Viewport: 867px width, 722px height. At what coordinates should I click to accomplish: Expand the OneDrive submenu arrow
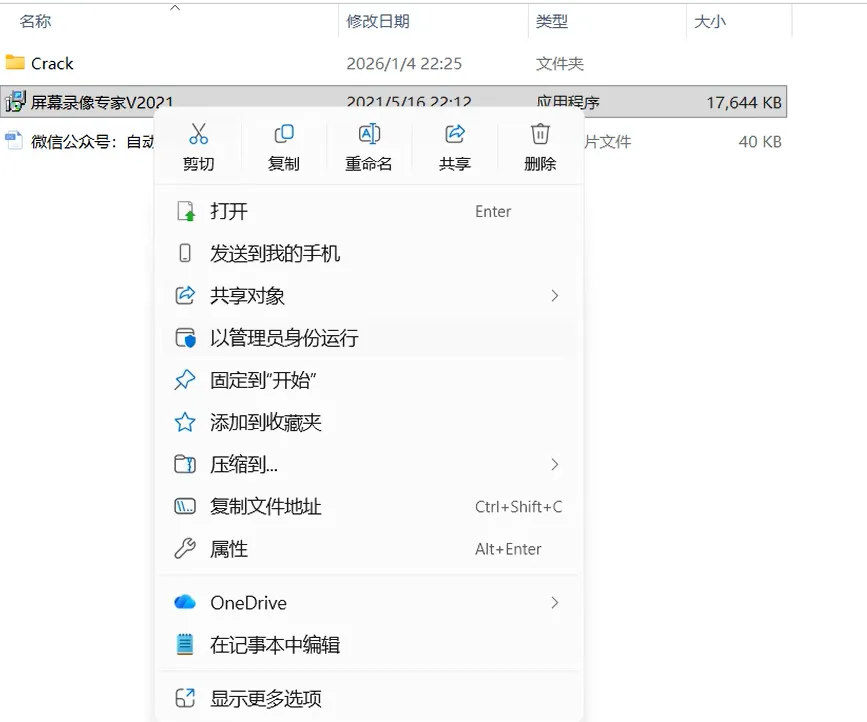[x=555, y=603]
